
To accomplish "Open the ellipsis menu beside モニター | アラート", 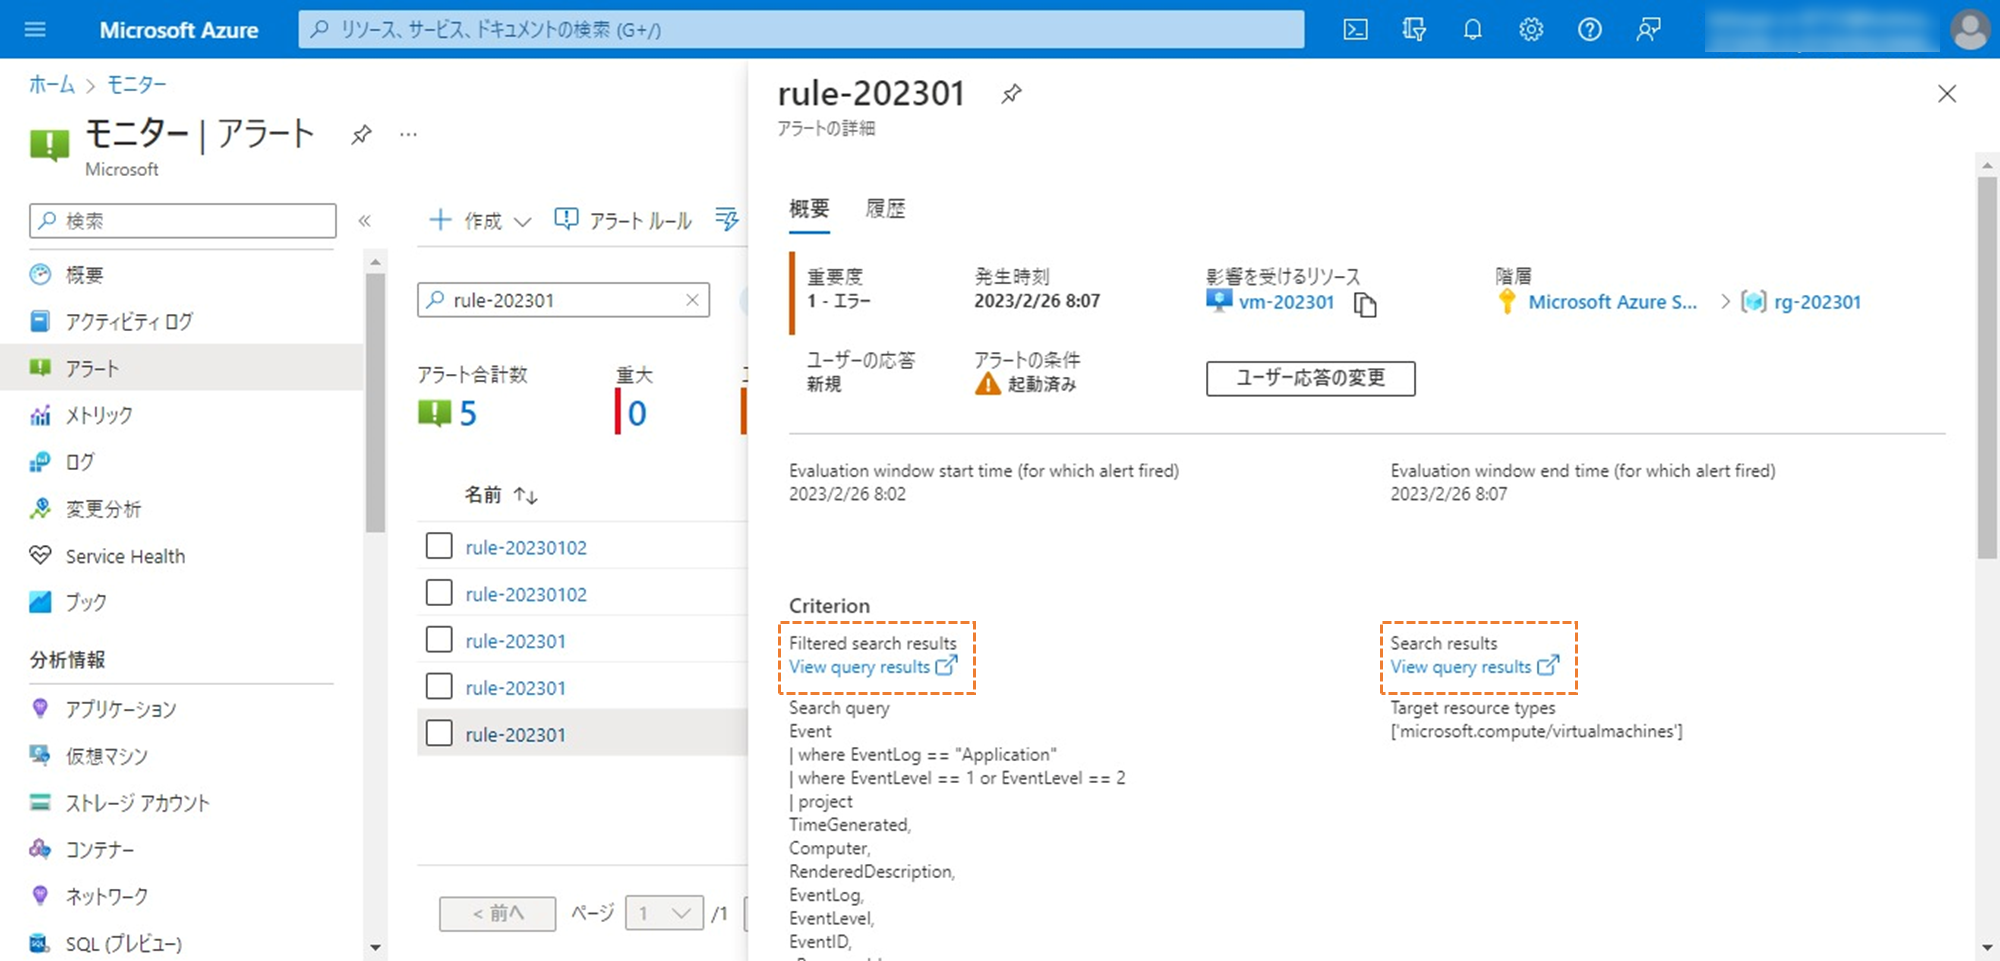I will (x=408, y=134).
